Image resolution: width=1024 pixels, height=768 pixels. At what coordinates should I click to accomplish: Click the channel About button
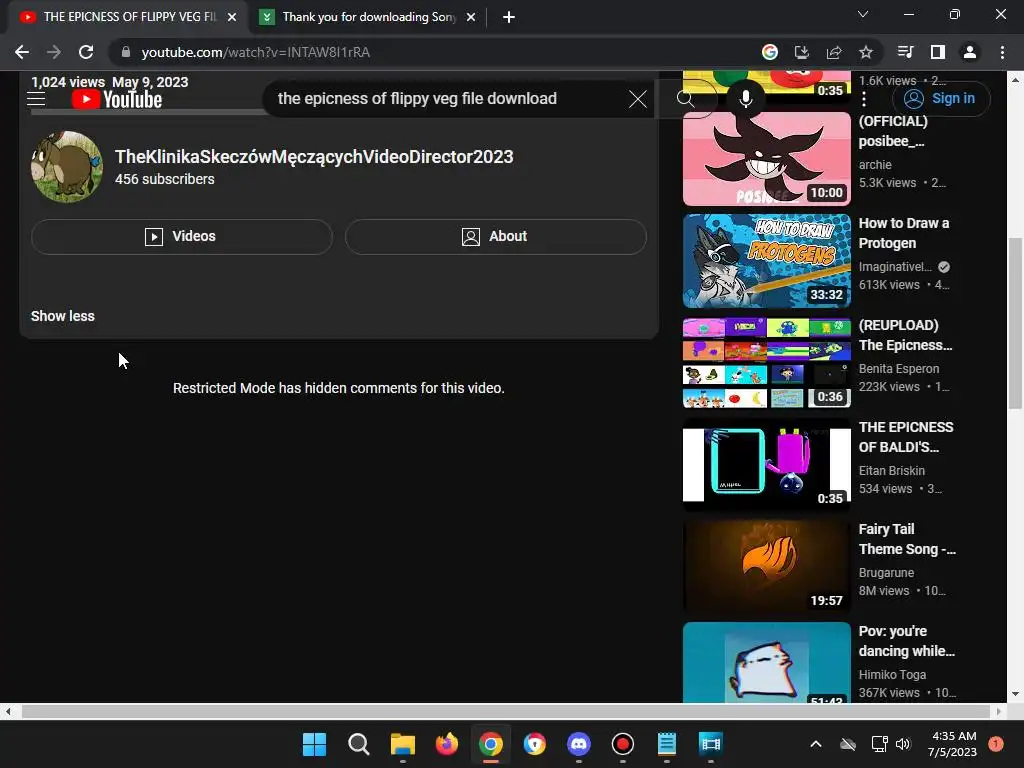[x=496, y=236]
